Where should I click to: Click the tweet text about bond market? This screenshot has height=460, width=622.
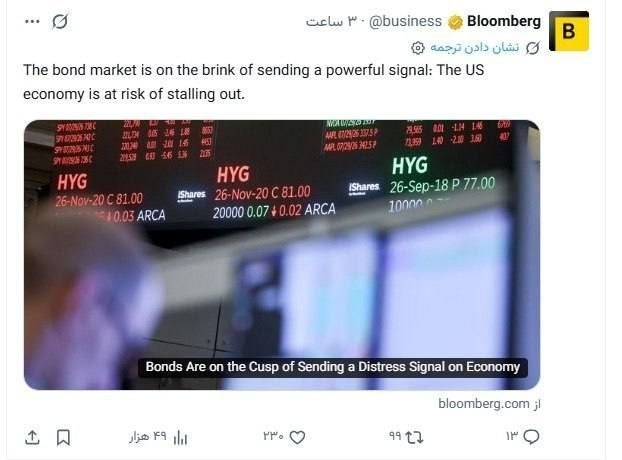click(254, 82)
